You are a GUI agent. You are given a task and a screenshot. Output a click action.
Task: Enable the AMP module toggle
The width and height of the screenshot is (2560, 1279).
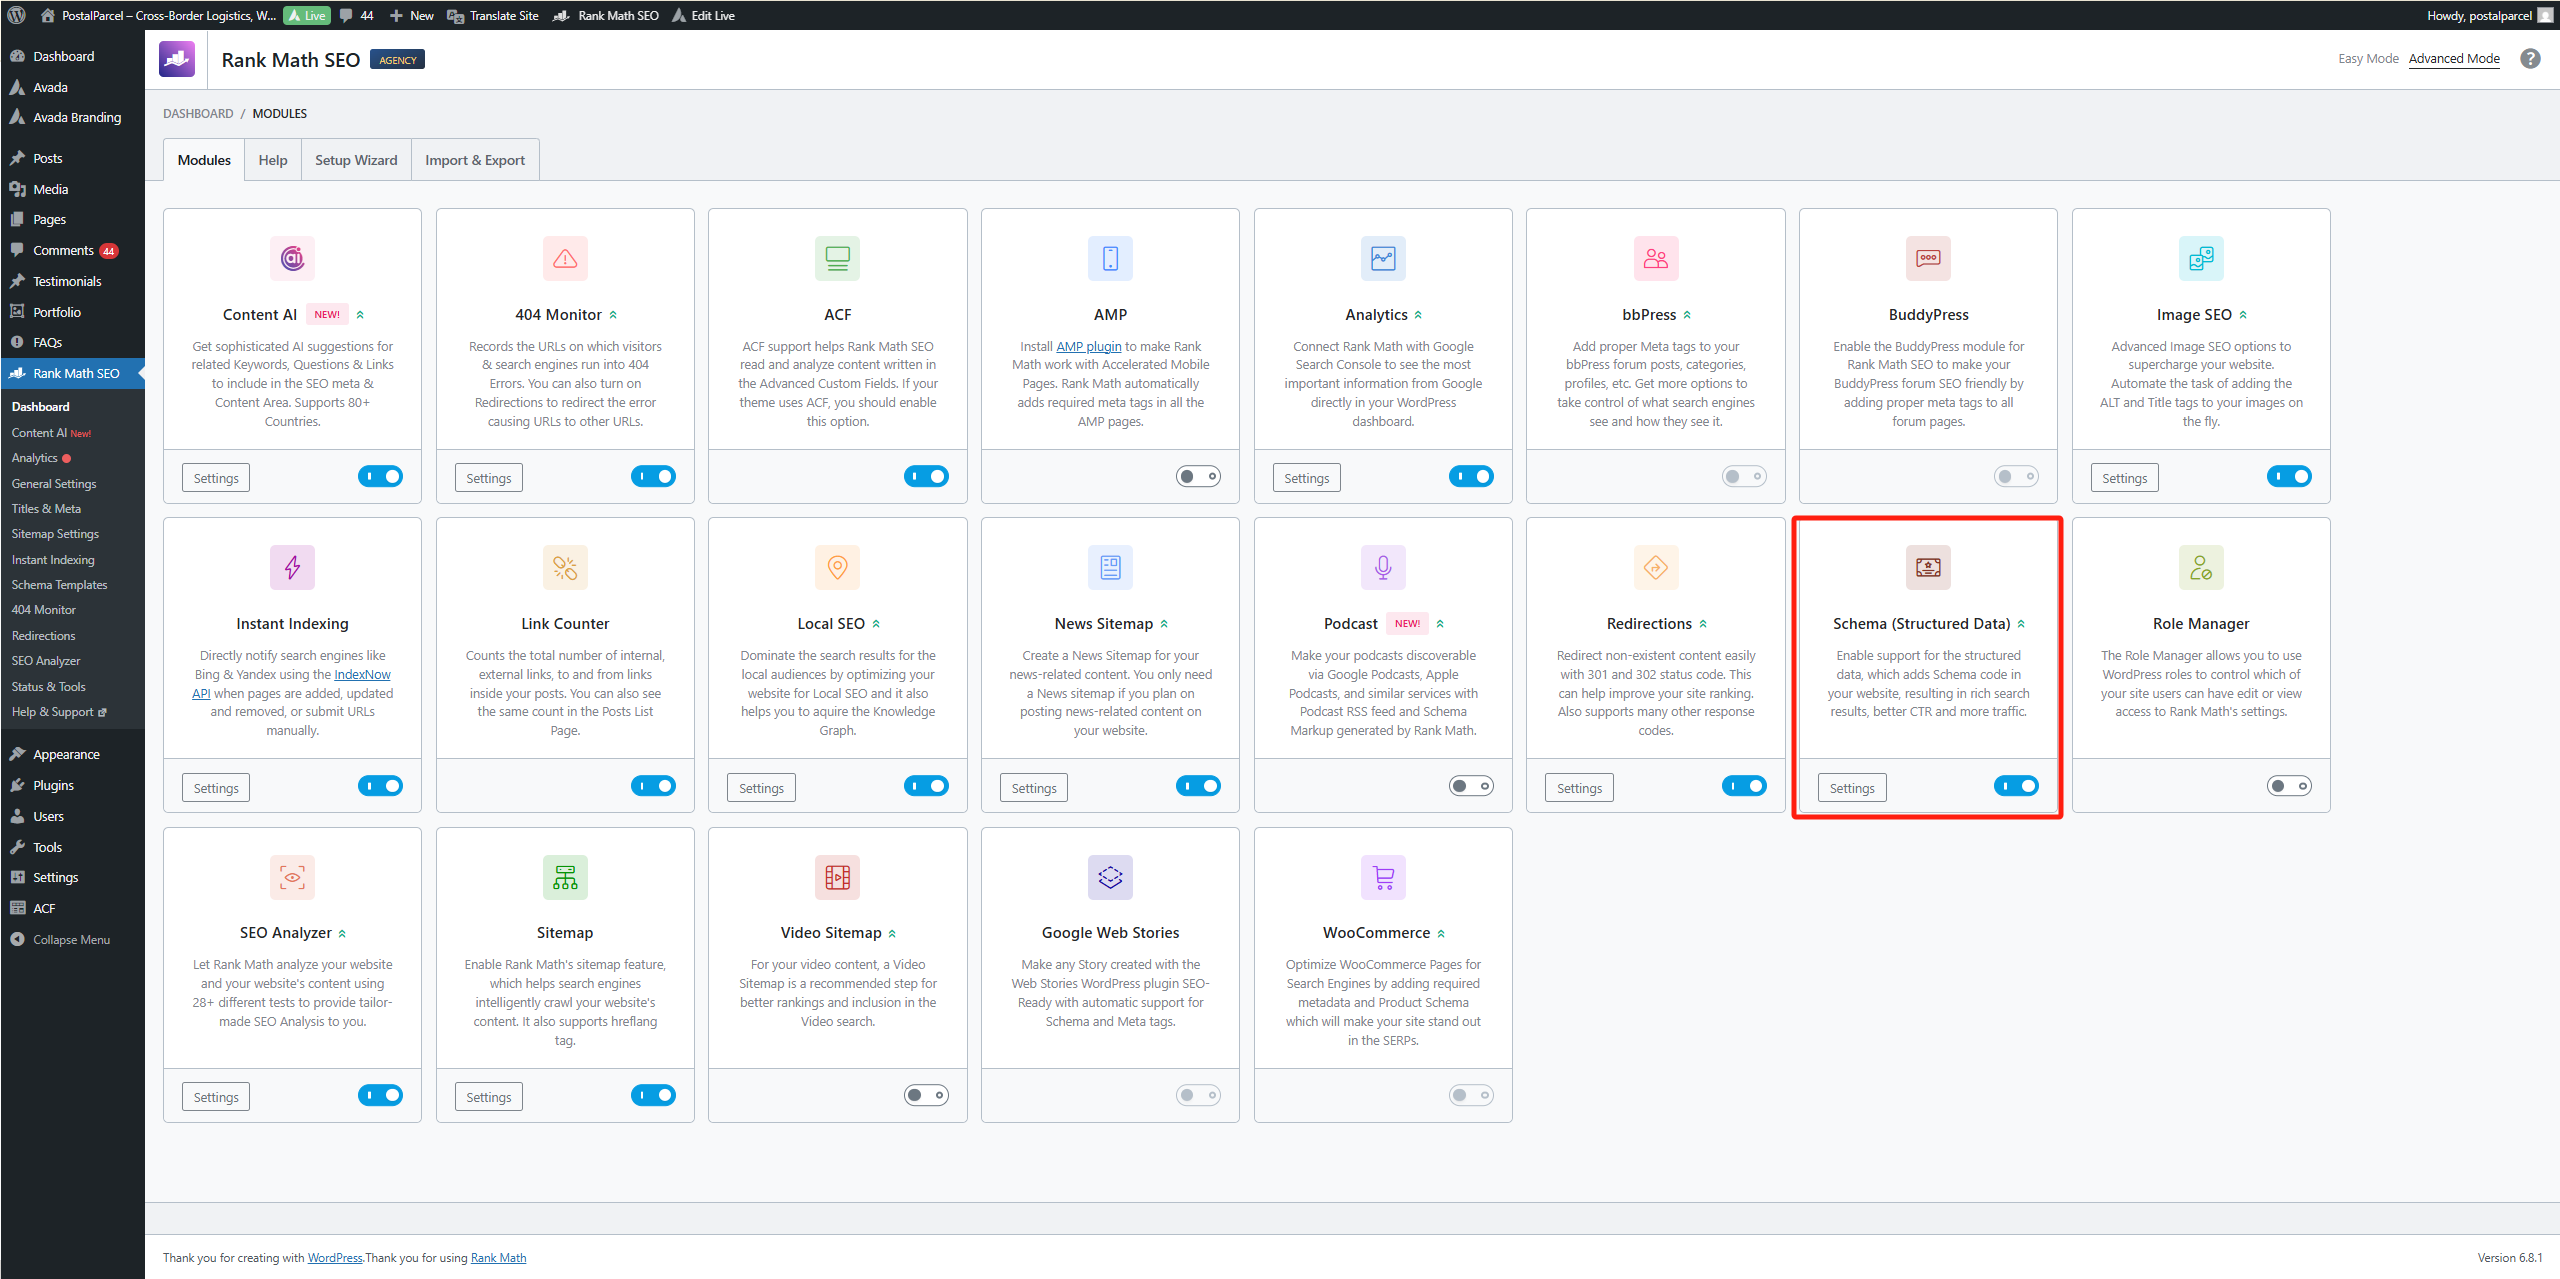[x=1198, y=477]
